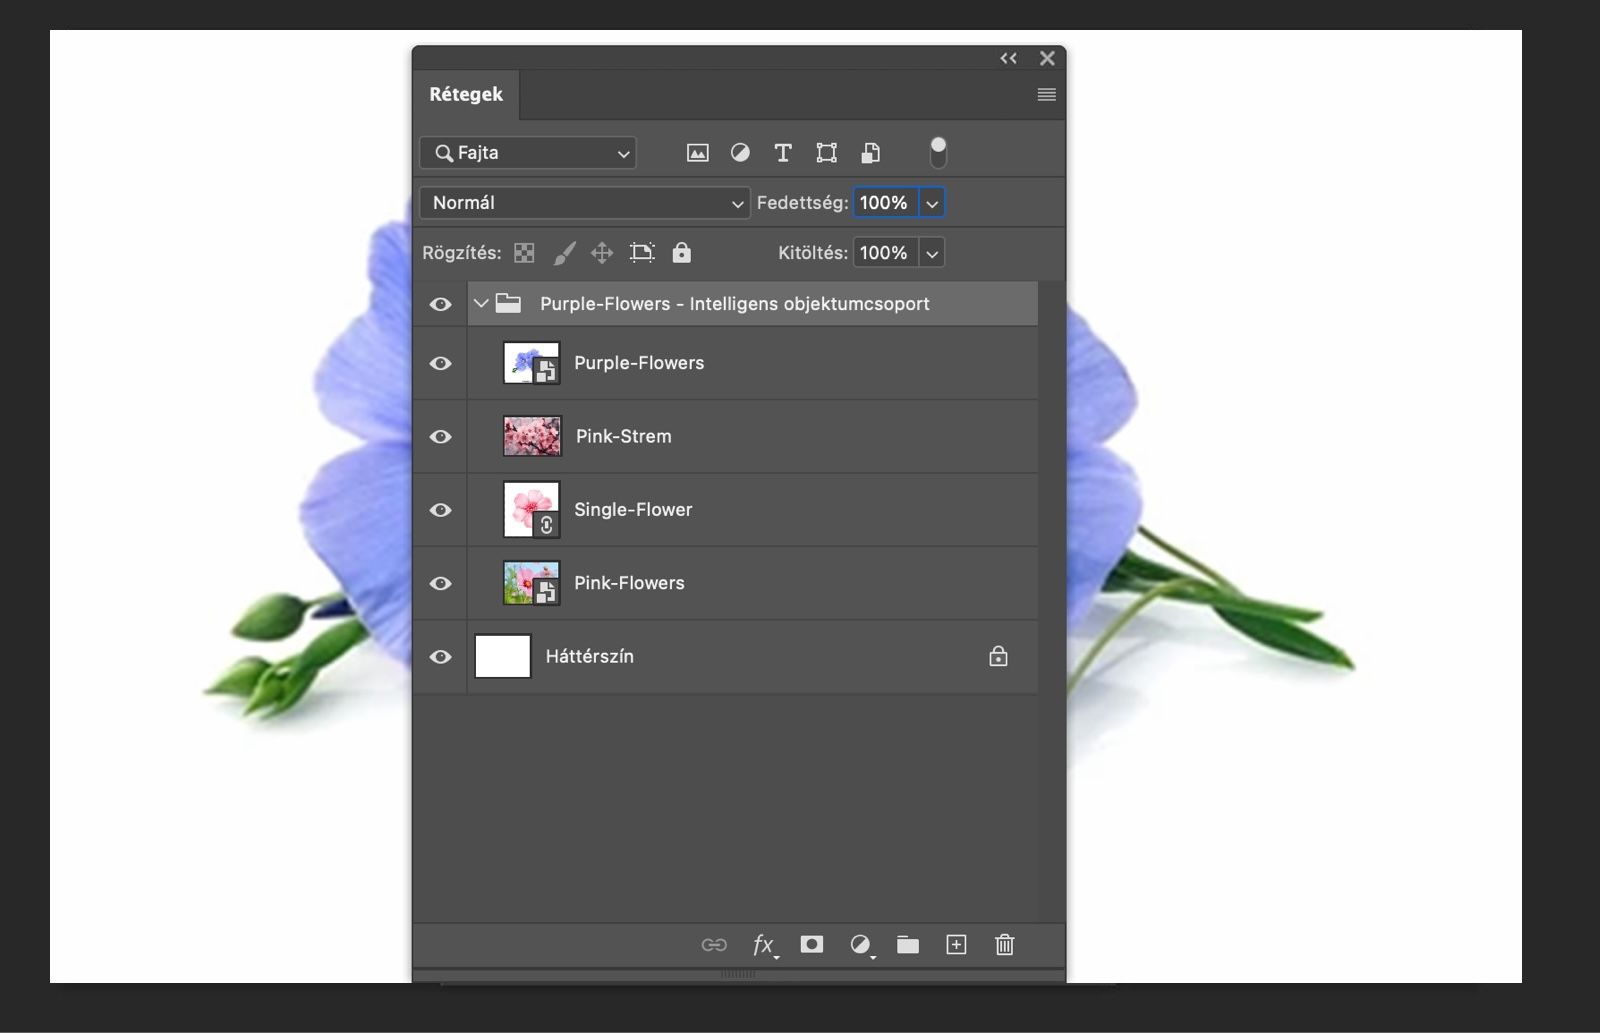This screenshot has width=1600, height=1033.
Task: Click the Háttérszín layer lock icon
Action: point(998,656)
